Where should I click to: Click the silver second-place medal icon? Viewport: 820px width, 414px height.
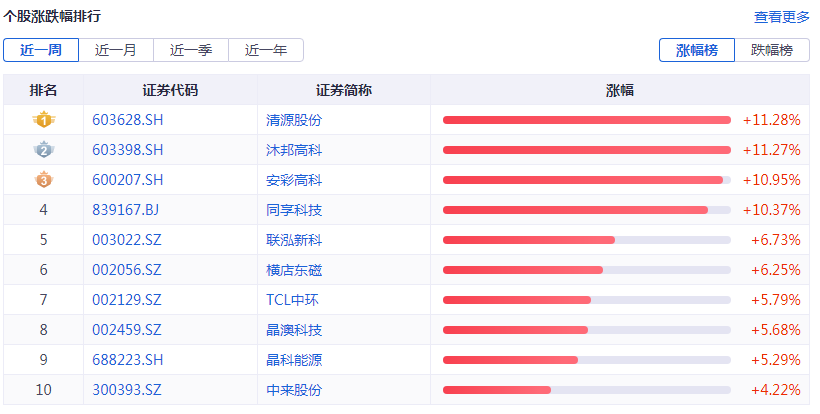coord(43,150)
